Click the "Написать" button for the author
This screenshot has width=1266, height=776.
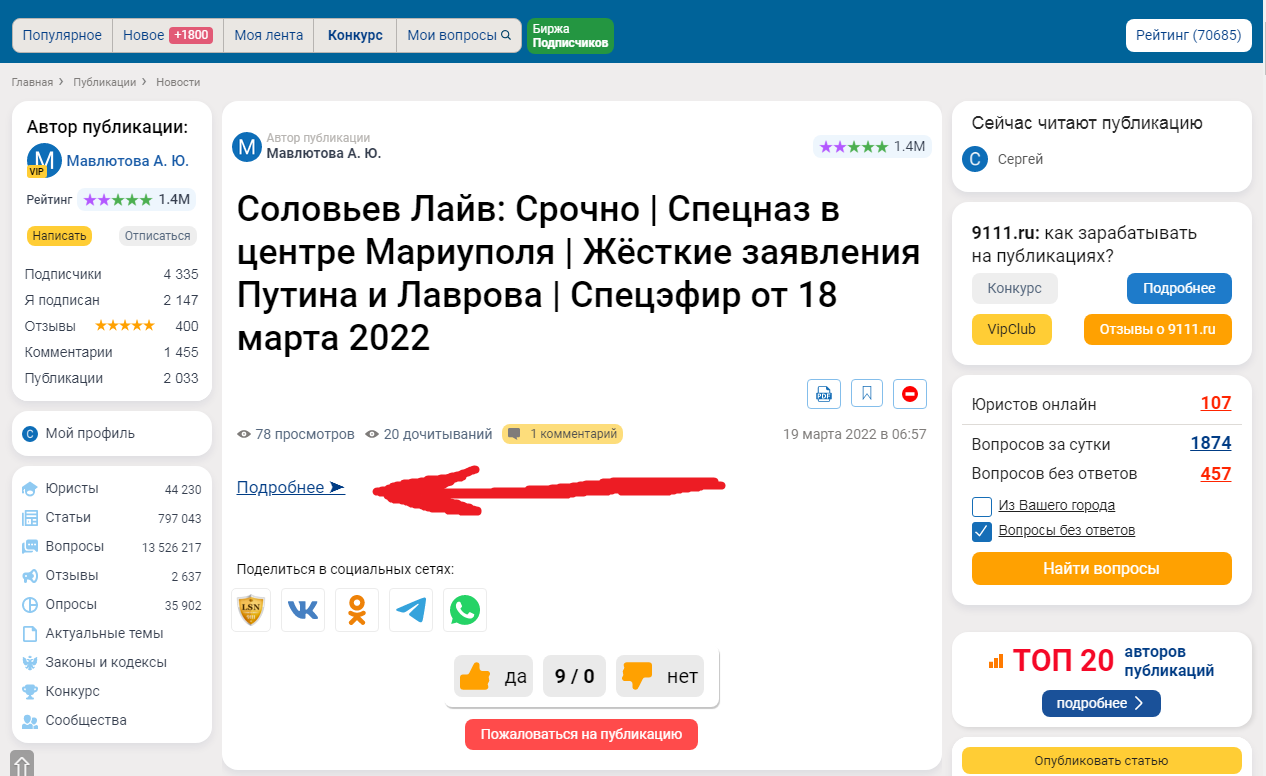(59, 236)
